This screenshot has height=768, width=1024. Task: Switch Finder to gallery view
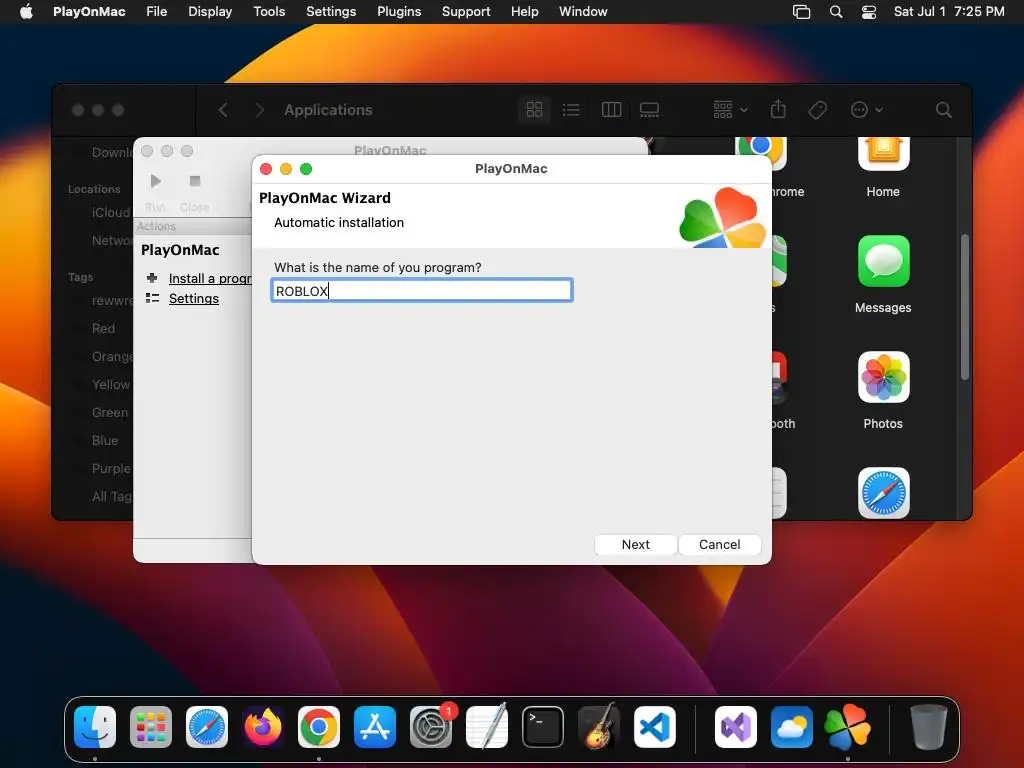pyautogui.click(x=649, y=109)
